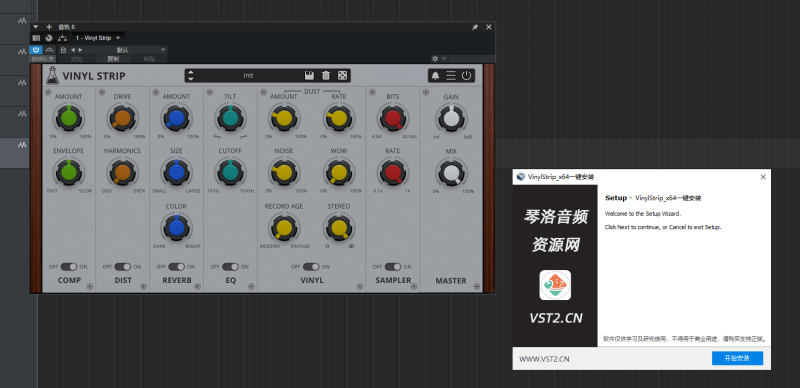Click the Record Age knob

tap(284, 228)
